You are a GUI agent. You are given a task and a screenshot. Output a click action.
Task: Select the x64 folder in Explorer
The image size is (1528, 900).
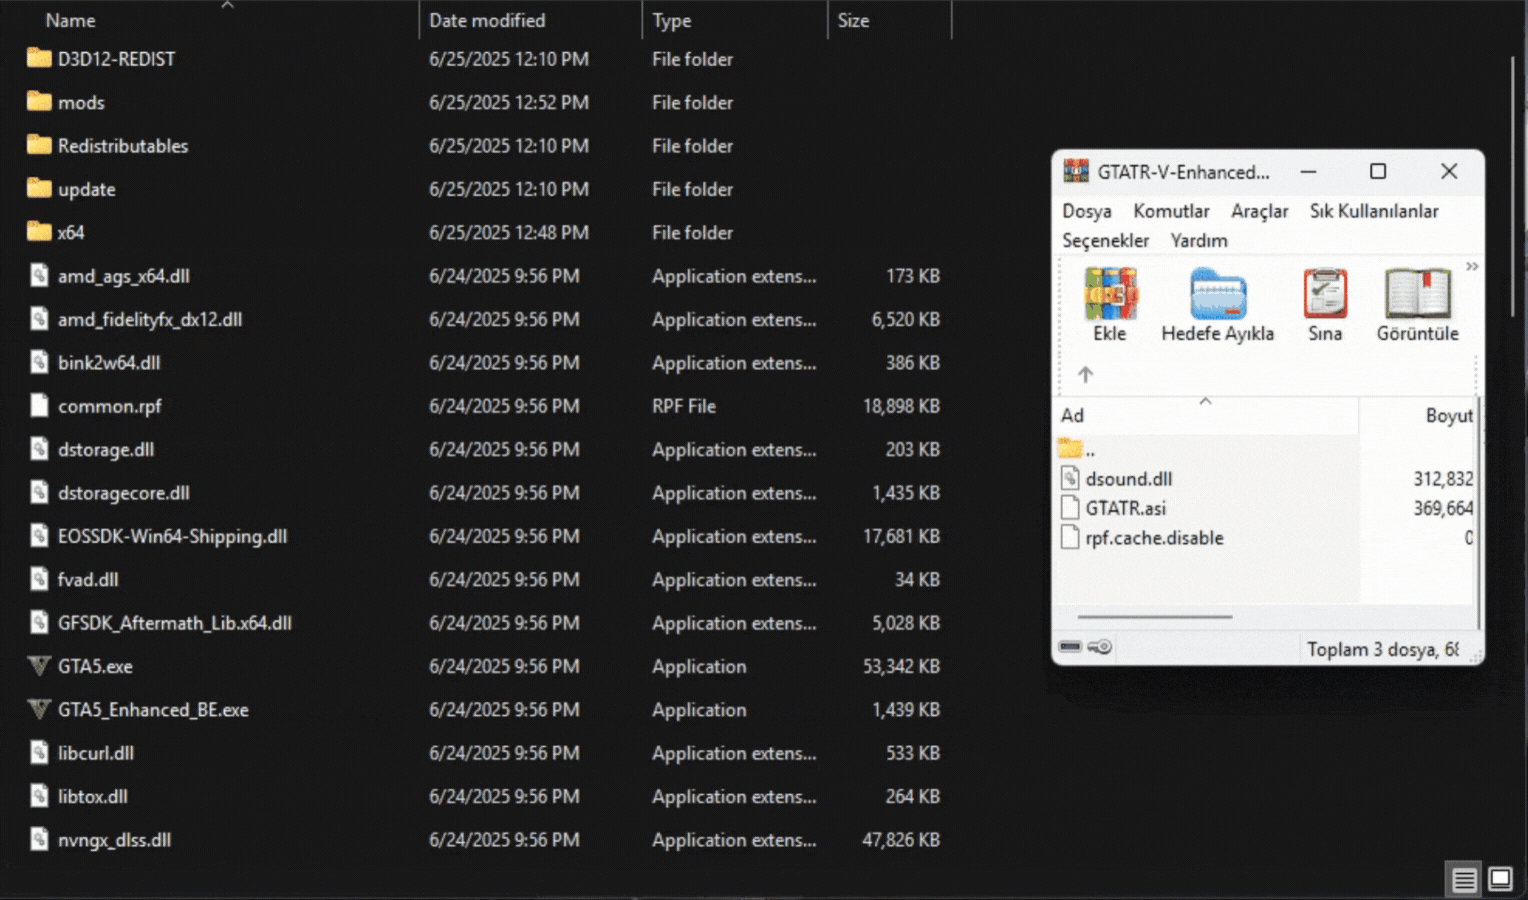click(x=70, y=232)
